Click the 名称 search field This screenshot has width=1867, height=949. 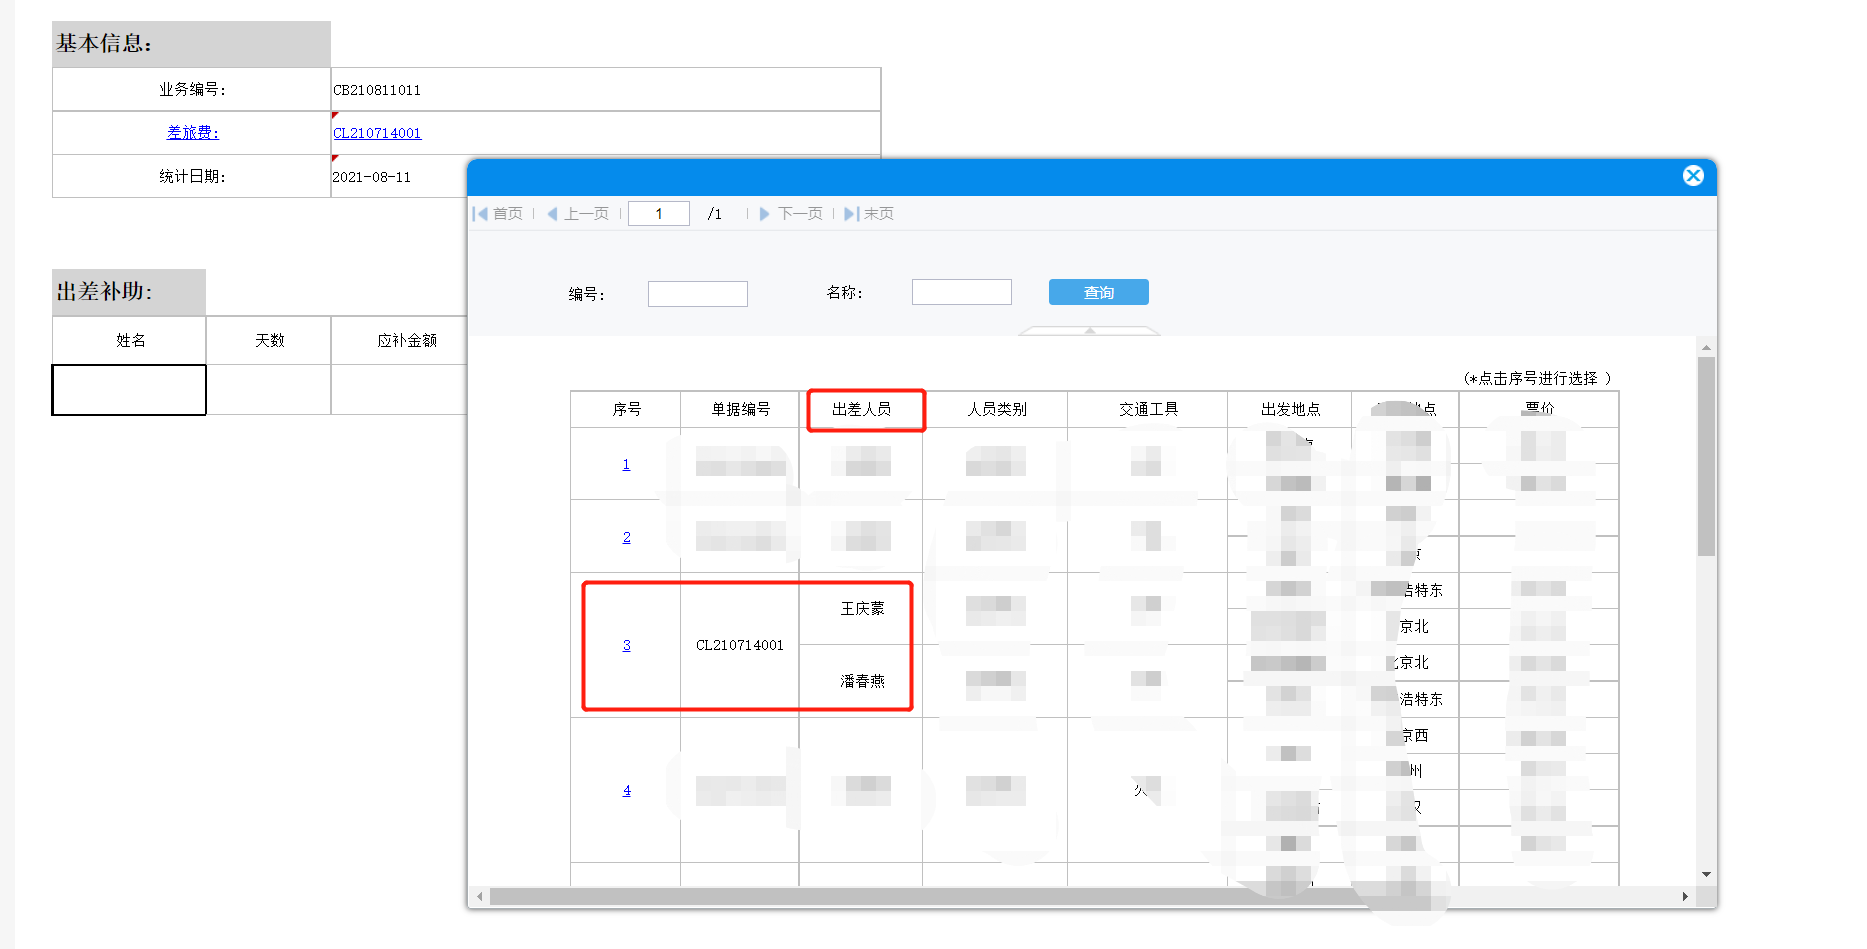coord(962,292)
